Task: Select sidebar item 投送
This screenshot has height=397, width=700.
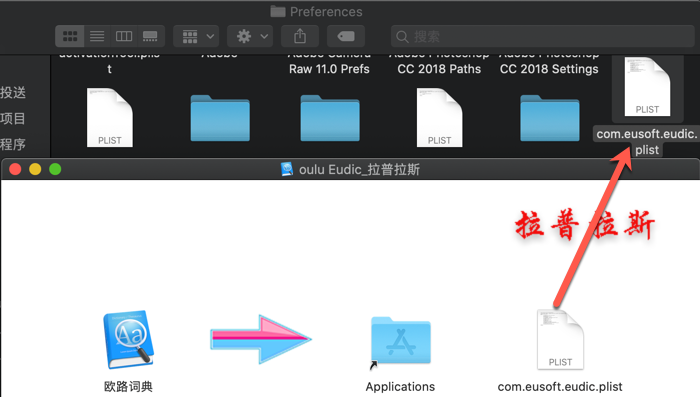Action: (x=13, y=92)
